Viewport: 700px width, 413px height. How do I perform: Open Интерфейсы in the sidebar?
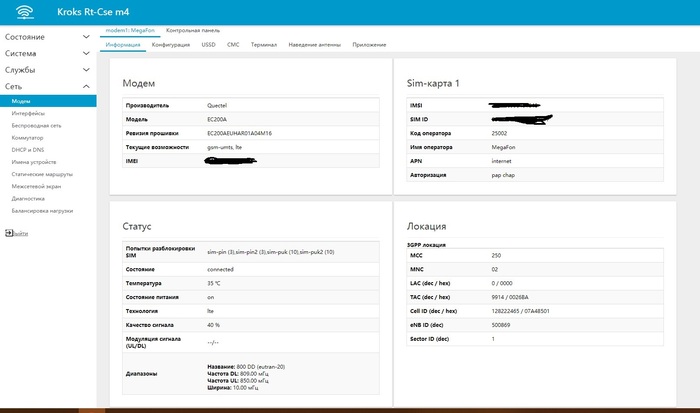click(x=28, y=113)
